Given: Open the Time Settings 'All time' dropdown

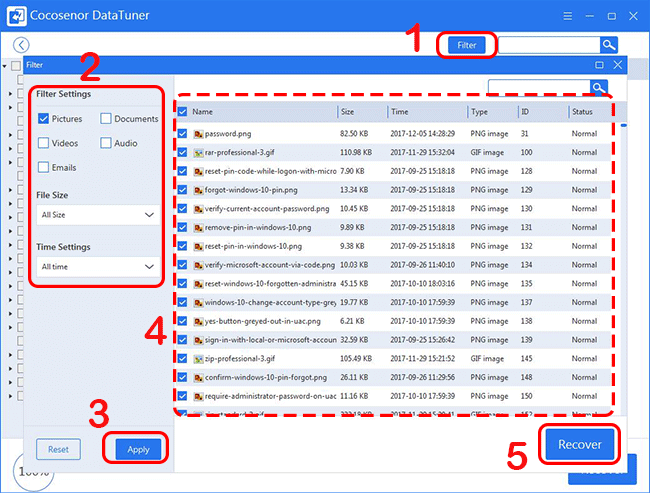Looking at the screenshot, I should tap(98, 267).
